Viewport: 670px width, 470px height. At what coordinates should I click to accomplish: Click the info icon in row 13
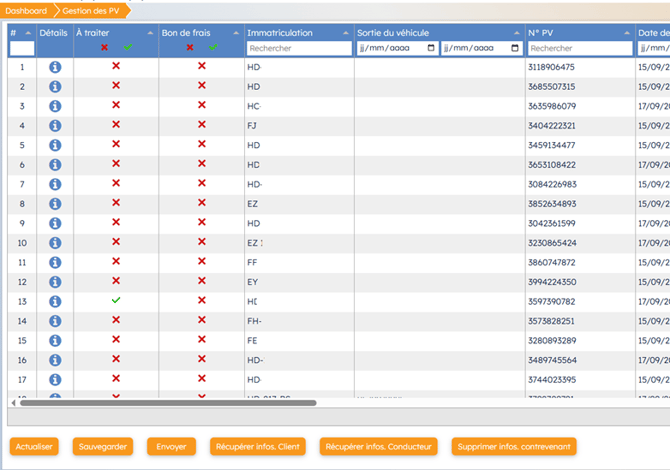coord(55,302)
